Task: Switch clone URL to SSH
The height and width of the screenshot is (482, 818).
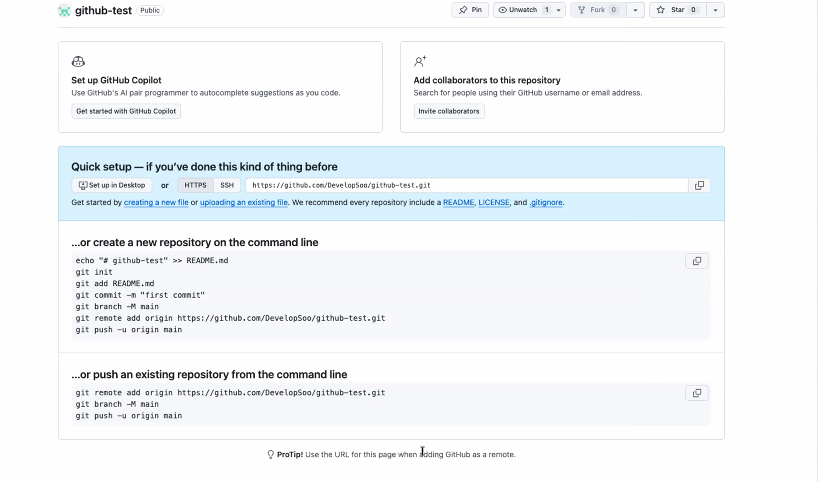Action: (227, 185)
